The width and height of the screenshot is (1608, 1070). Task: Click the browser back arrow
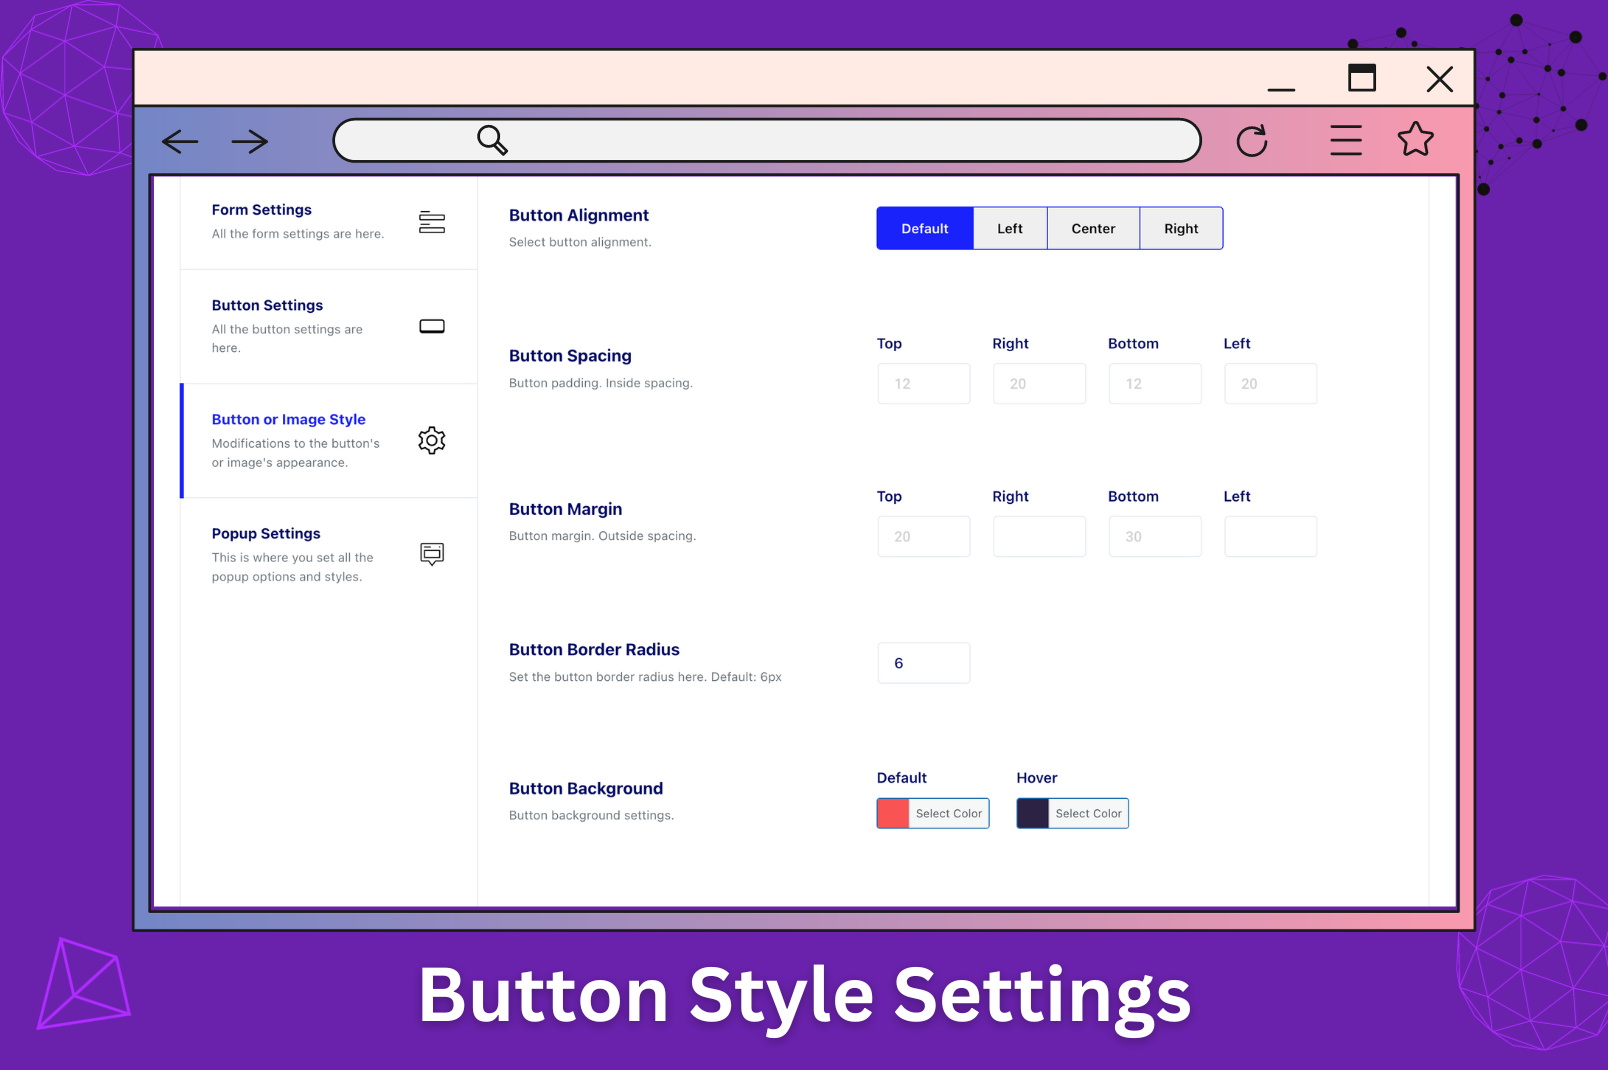pos(180,142)
